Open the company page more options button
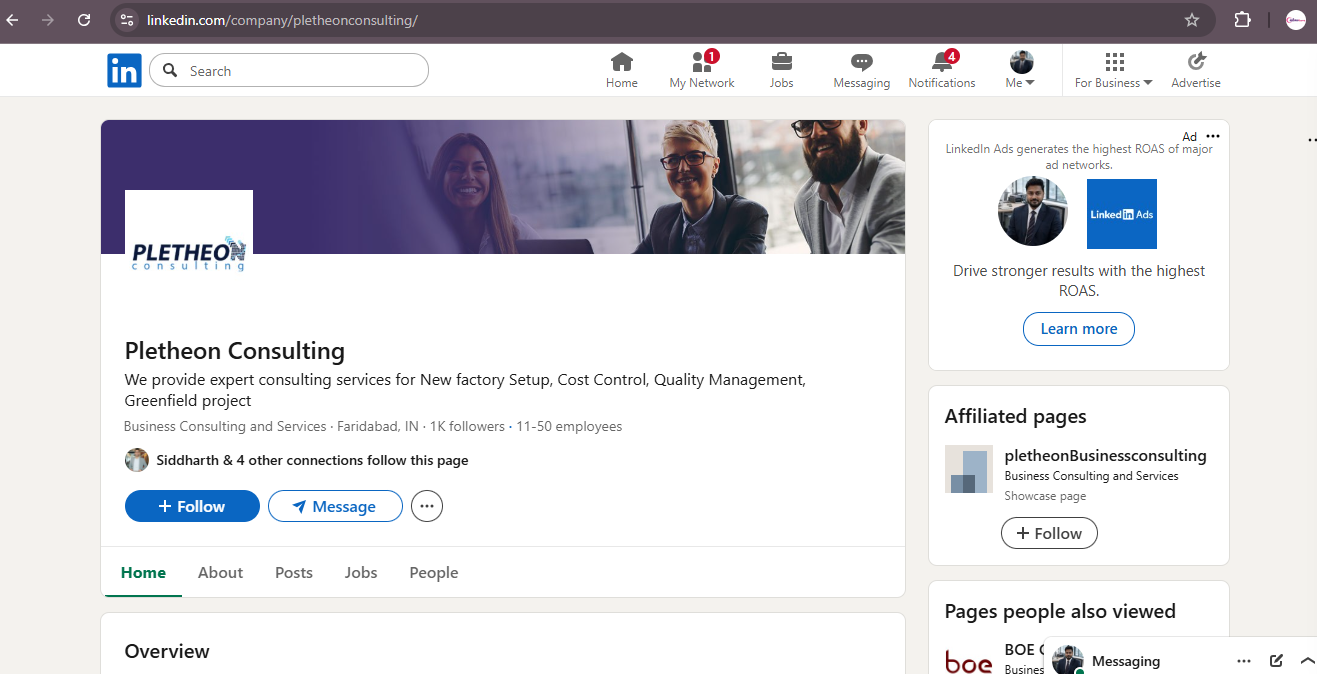 427,506
